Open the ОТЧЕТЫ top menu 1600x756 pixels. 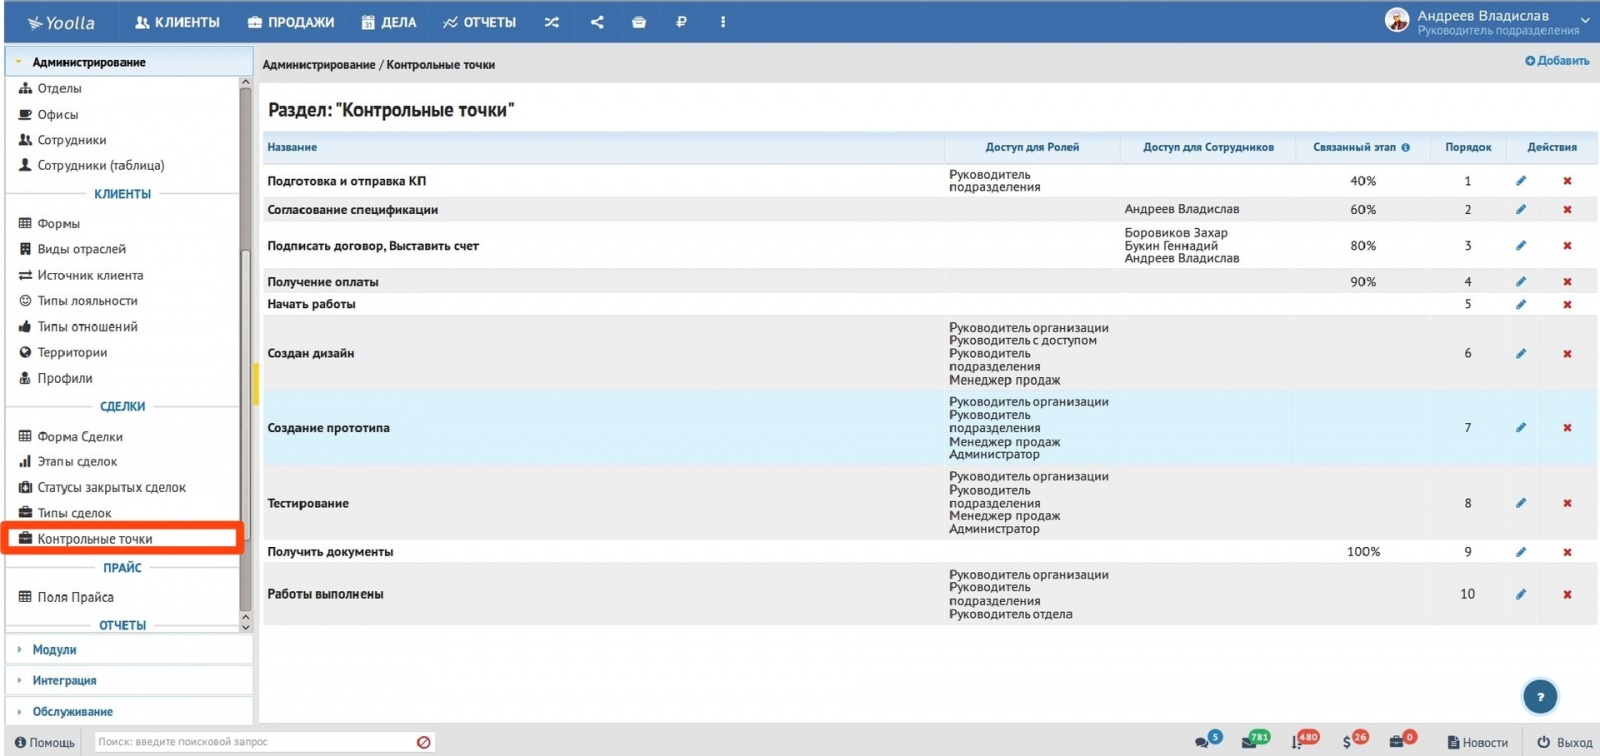pyautogui.click(x=480, y=22)
